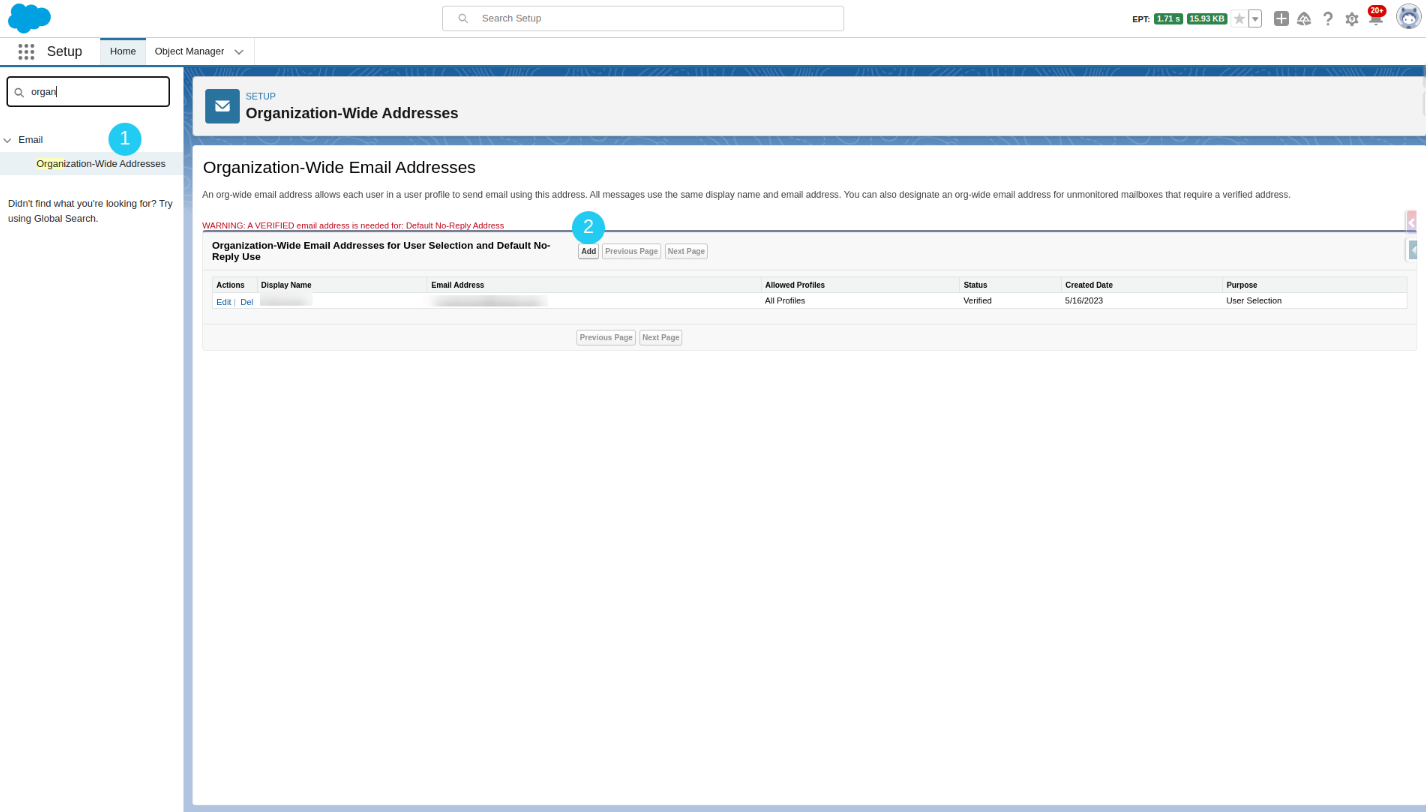Click the date 5/16/2023

1084,300
